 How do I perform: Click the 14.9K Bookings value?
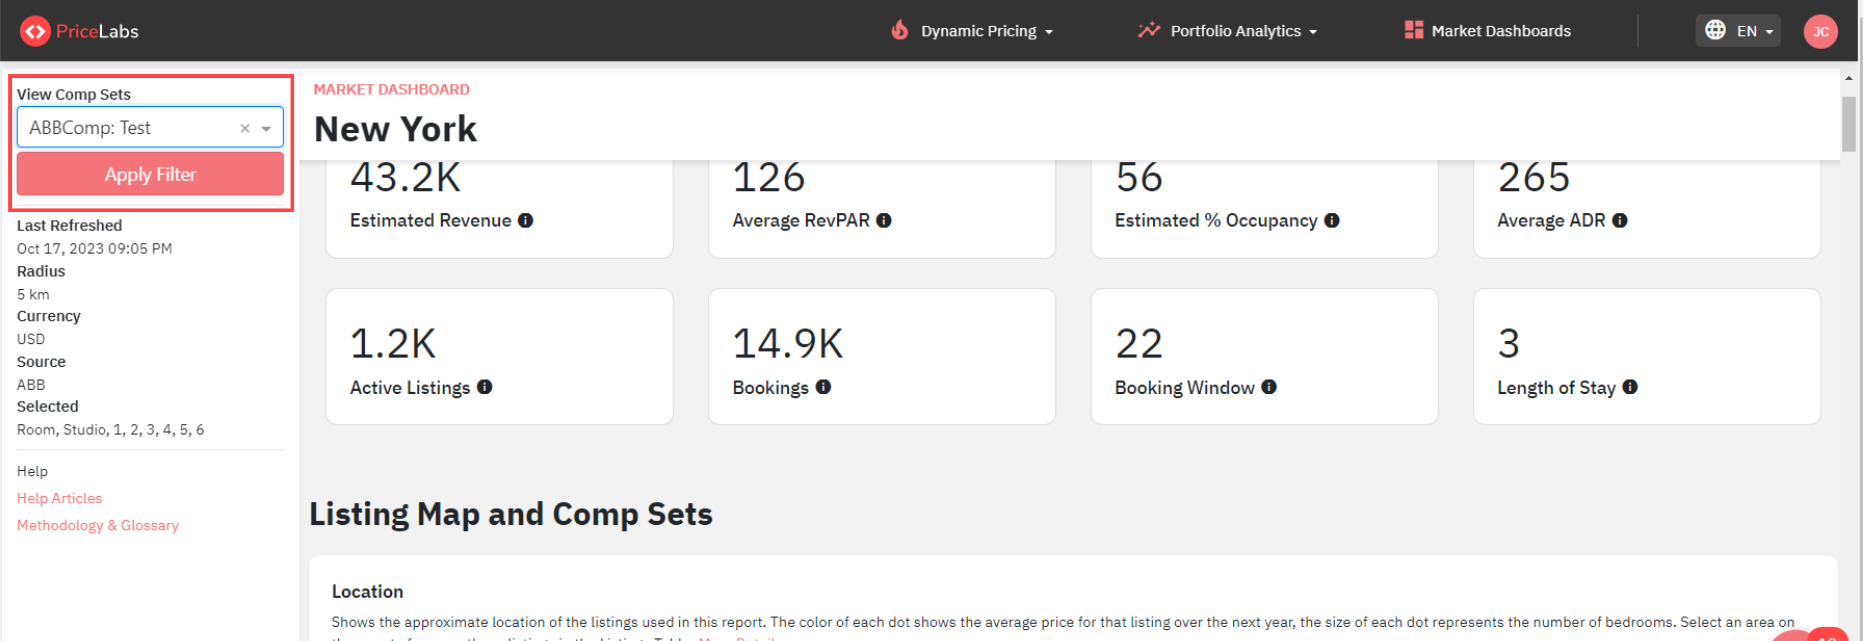pyautogui.click(x=788, y=344)
